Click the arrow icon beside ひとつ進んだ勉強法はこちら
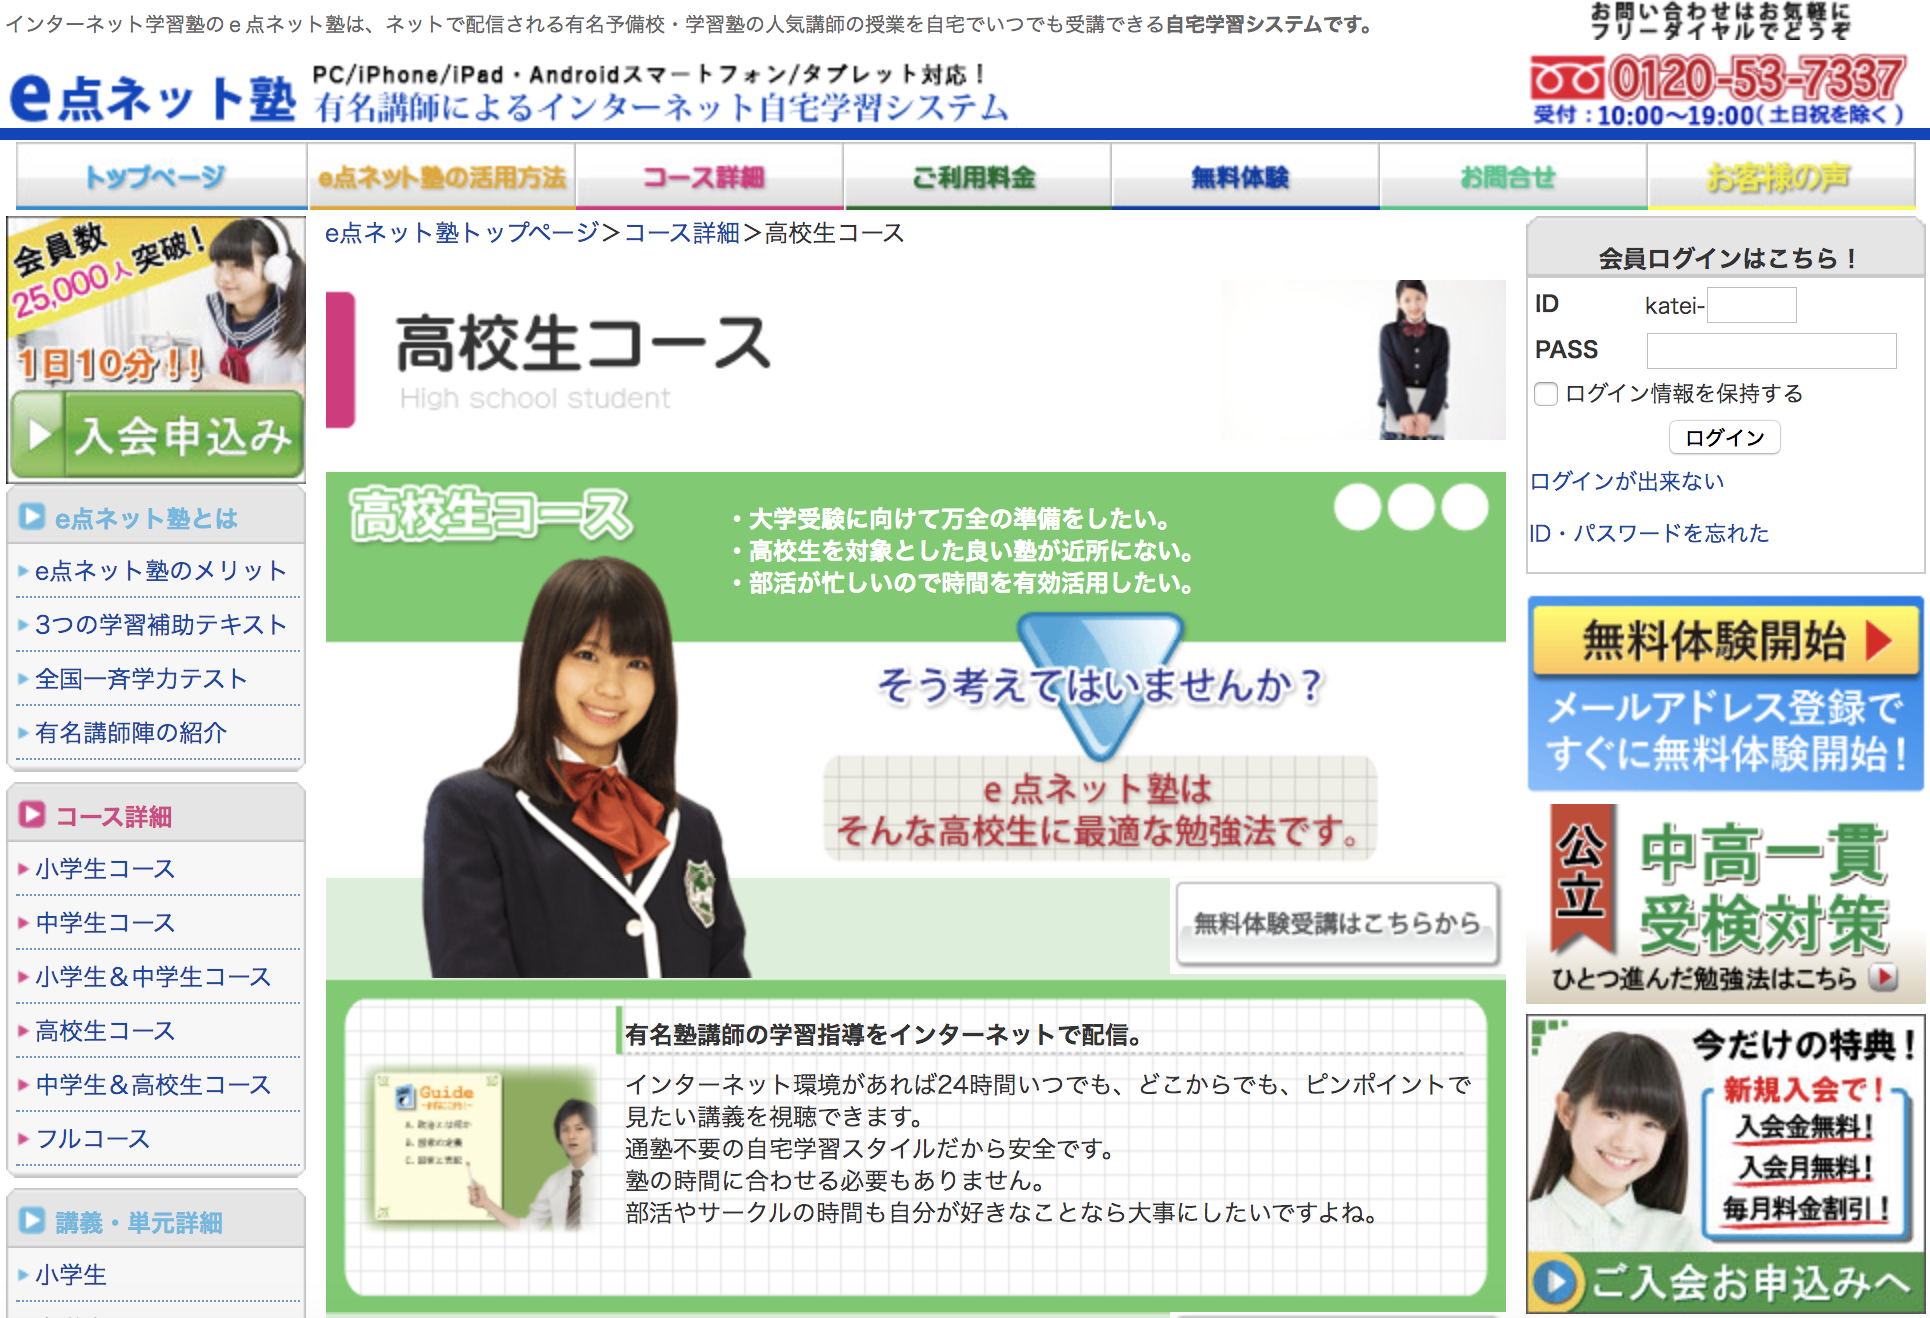The width and height of the screenshot is (1930, 1318). (1883, 977)
